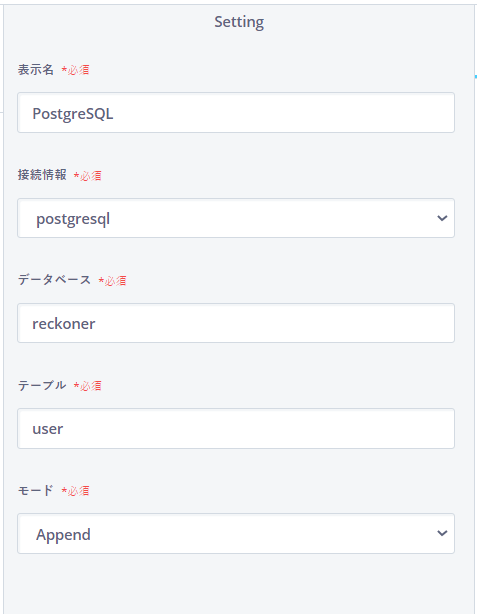478x614 pixels.
Task: Click the データベース field showing reckoner
Action: [236, 323]
